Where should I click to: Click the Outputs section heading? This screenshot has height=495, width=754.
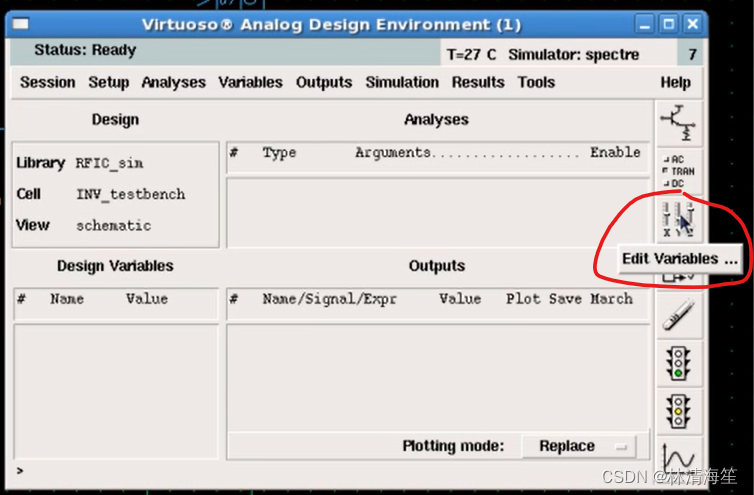click(x=437, y=266)
